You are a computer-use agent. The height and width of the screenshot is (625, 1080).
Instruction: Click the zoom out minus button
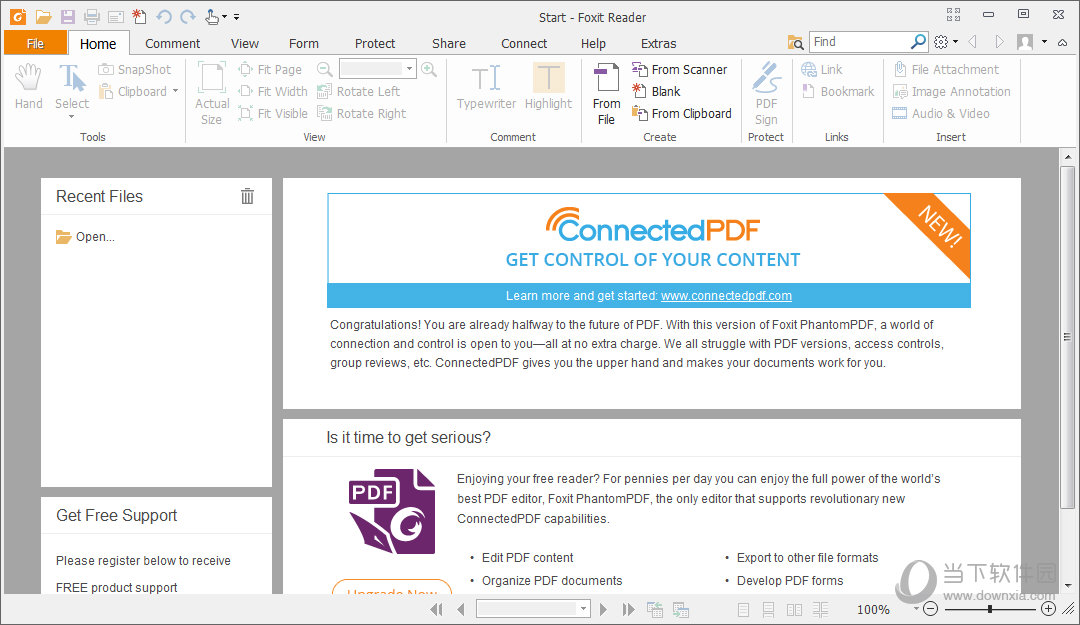(x=931, y=609)
